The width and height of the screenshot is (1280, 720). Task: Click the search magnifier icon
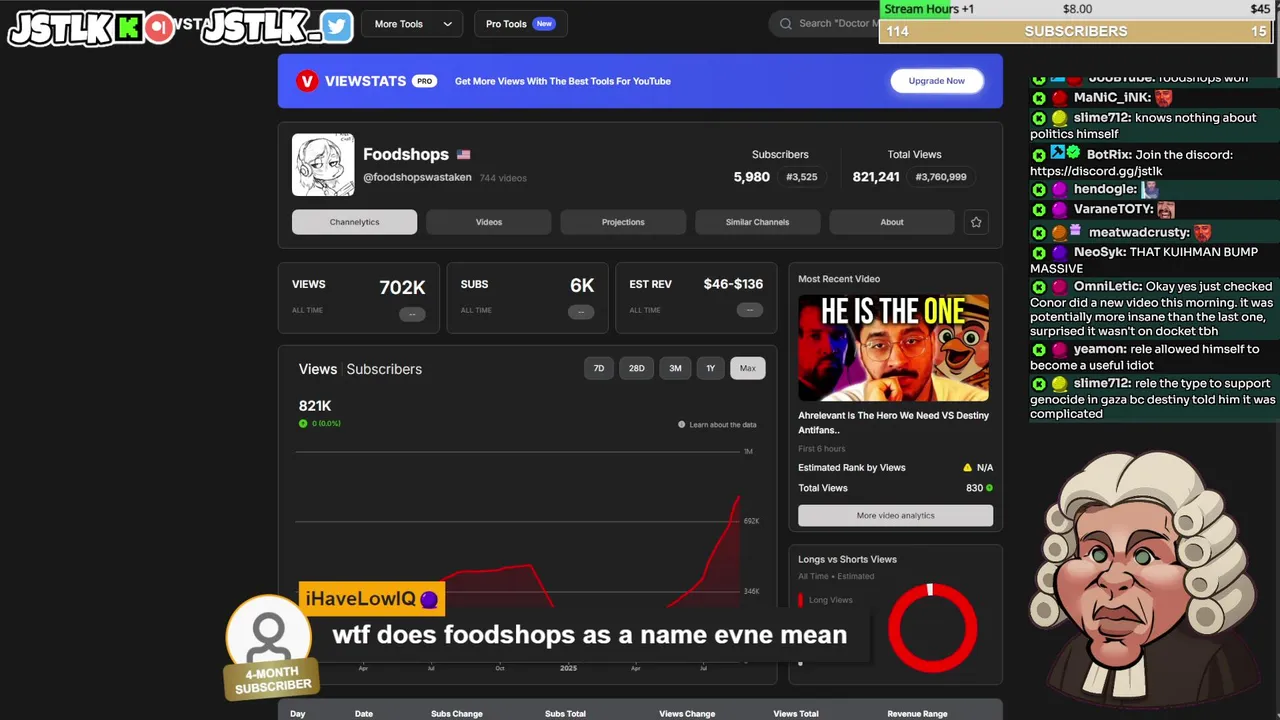786,24
